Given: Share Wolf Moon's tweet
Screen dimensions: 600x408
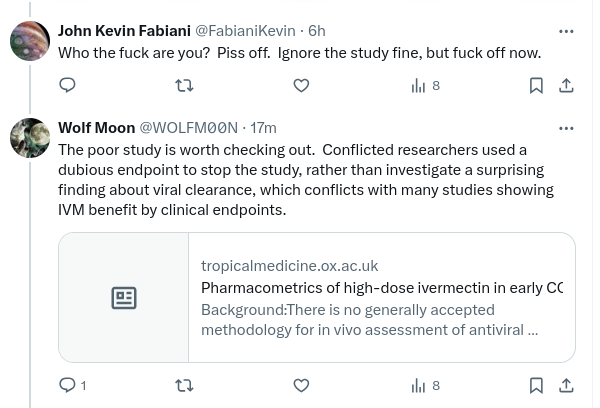Looking at the screenshot, I should point(566,385).
